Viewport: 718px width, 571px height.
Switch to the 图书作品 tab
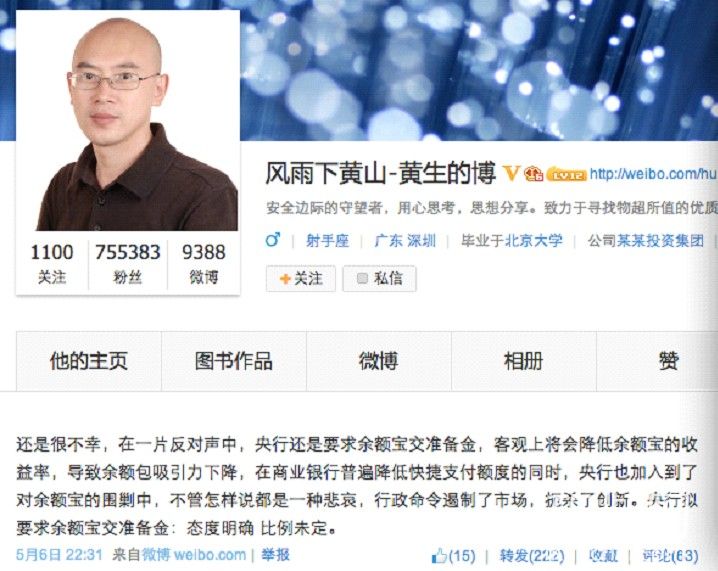point(234,361)
